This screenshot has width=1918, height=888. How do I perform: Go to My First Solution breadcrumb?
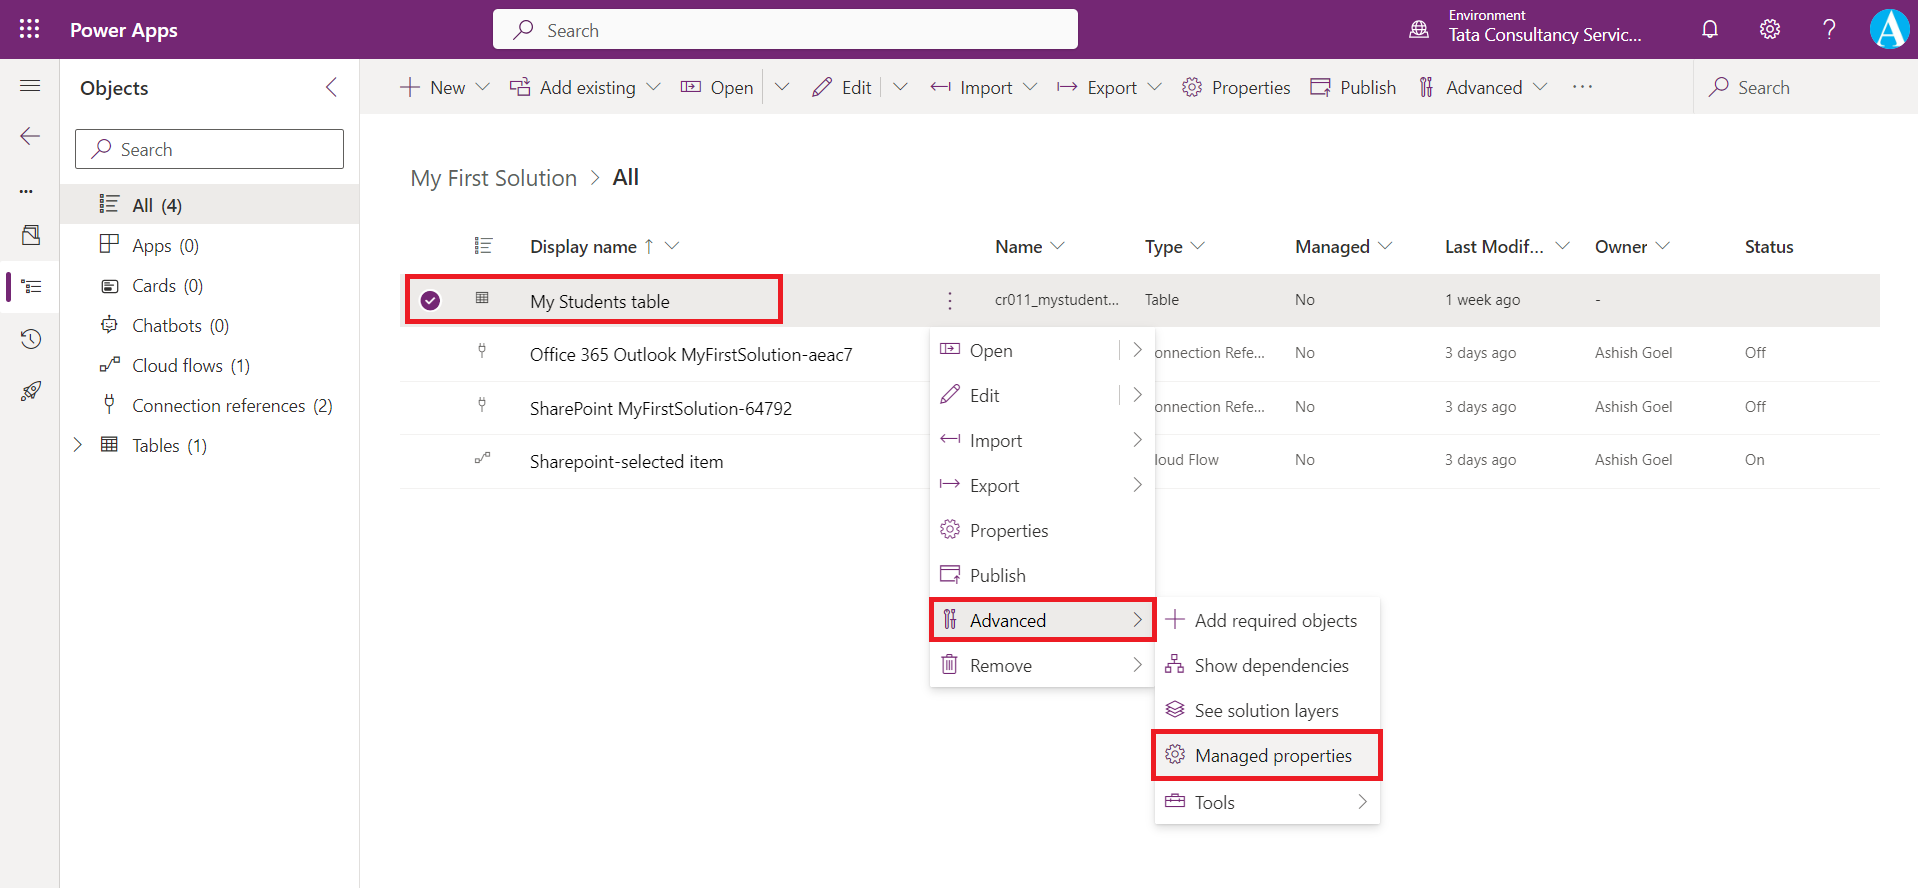pos(493,178)
